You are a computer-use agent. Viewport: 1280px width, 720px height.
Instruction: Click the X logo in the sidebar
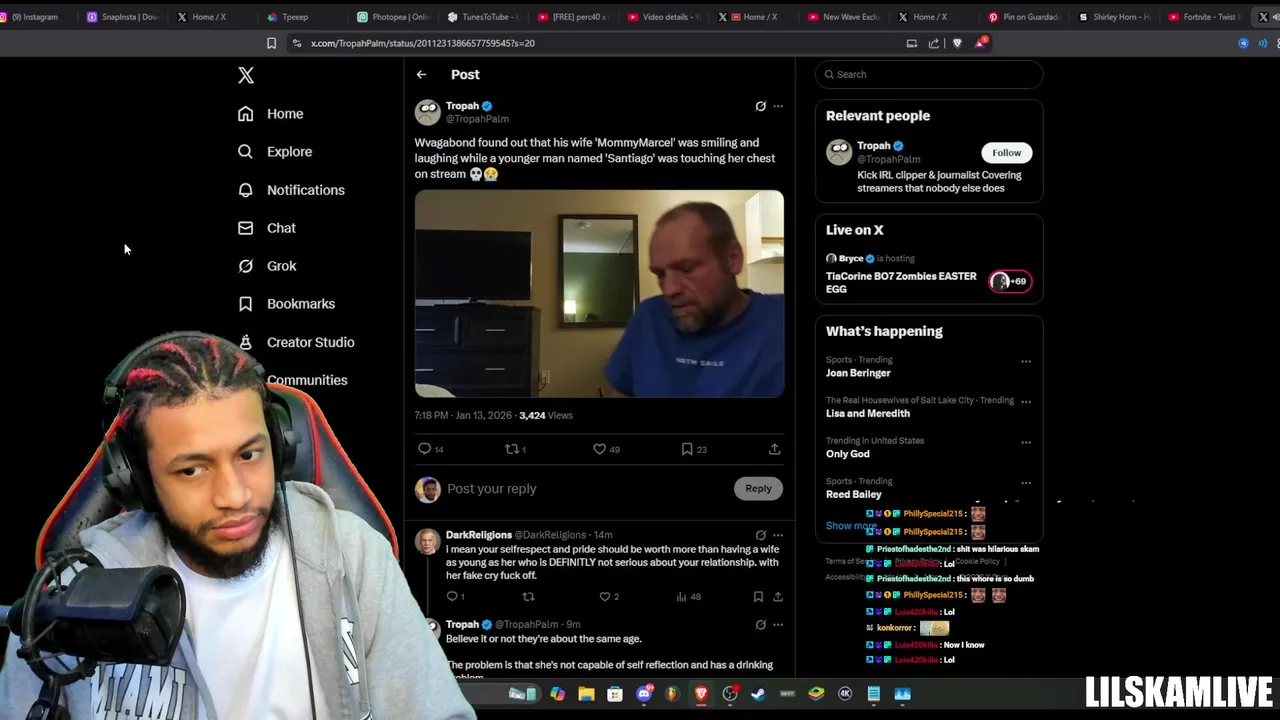[246, 75]
